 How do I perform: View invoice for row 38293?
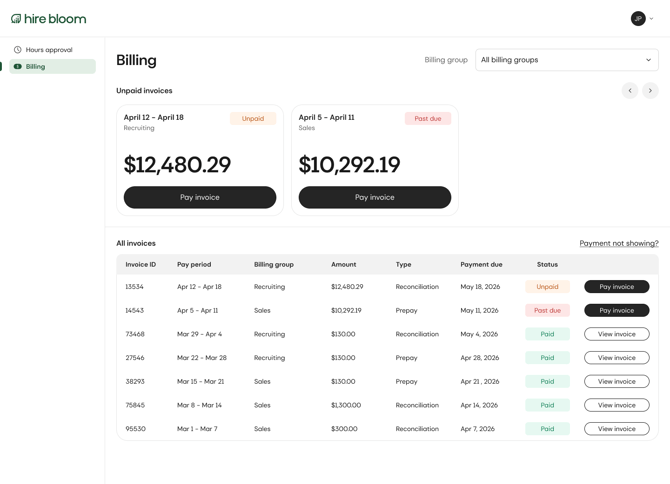(617, 381)
